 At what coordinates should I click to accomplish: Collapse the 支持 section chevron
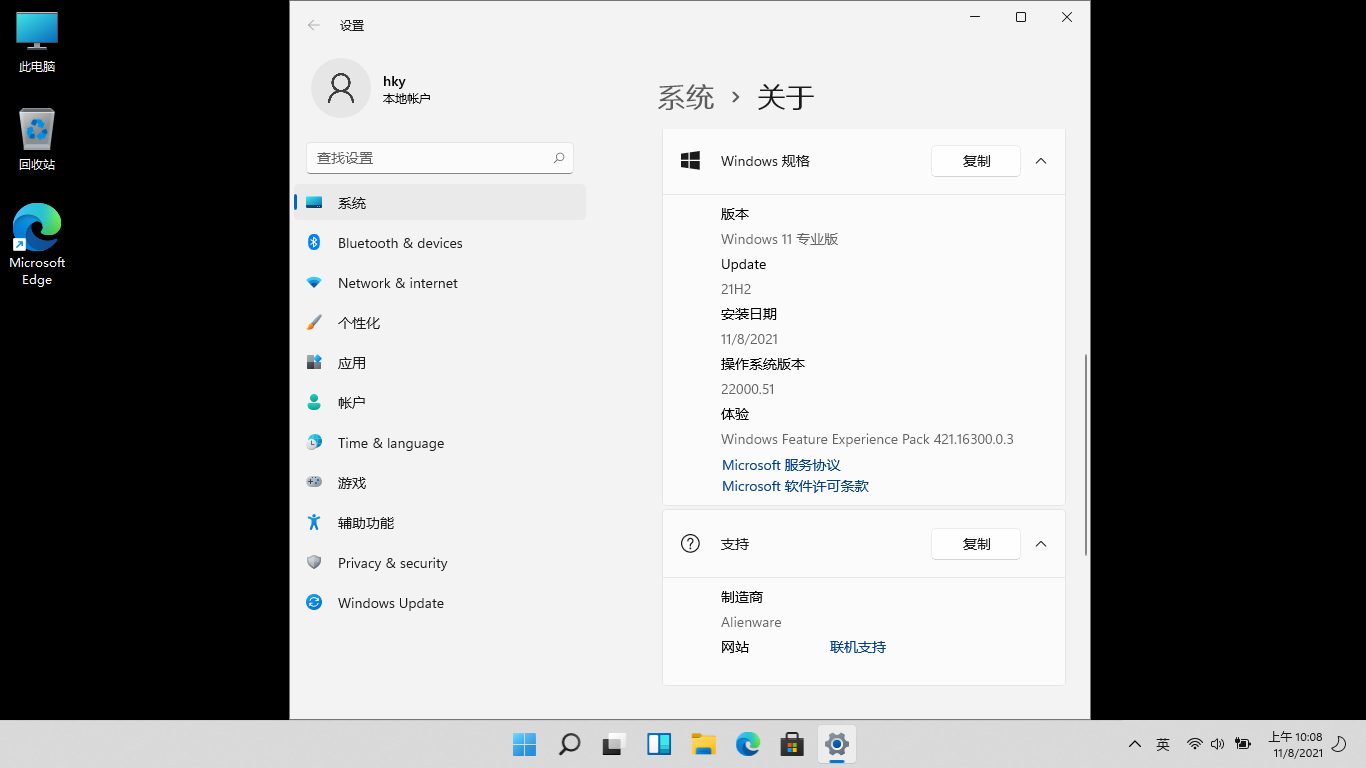(x=1041, y=544)
